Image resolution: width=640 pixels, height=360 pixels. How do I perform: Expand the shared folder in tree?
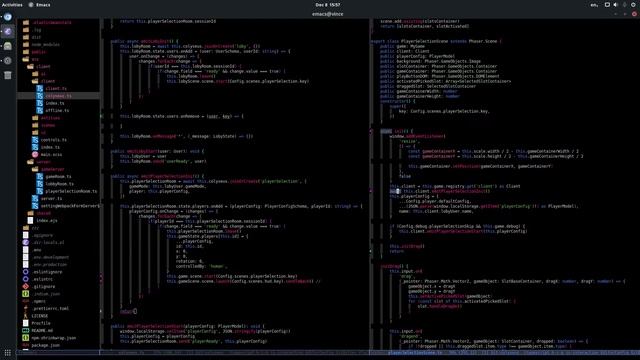pyautogui.click(x=39, y=213)
